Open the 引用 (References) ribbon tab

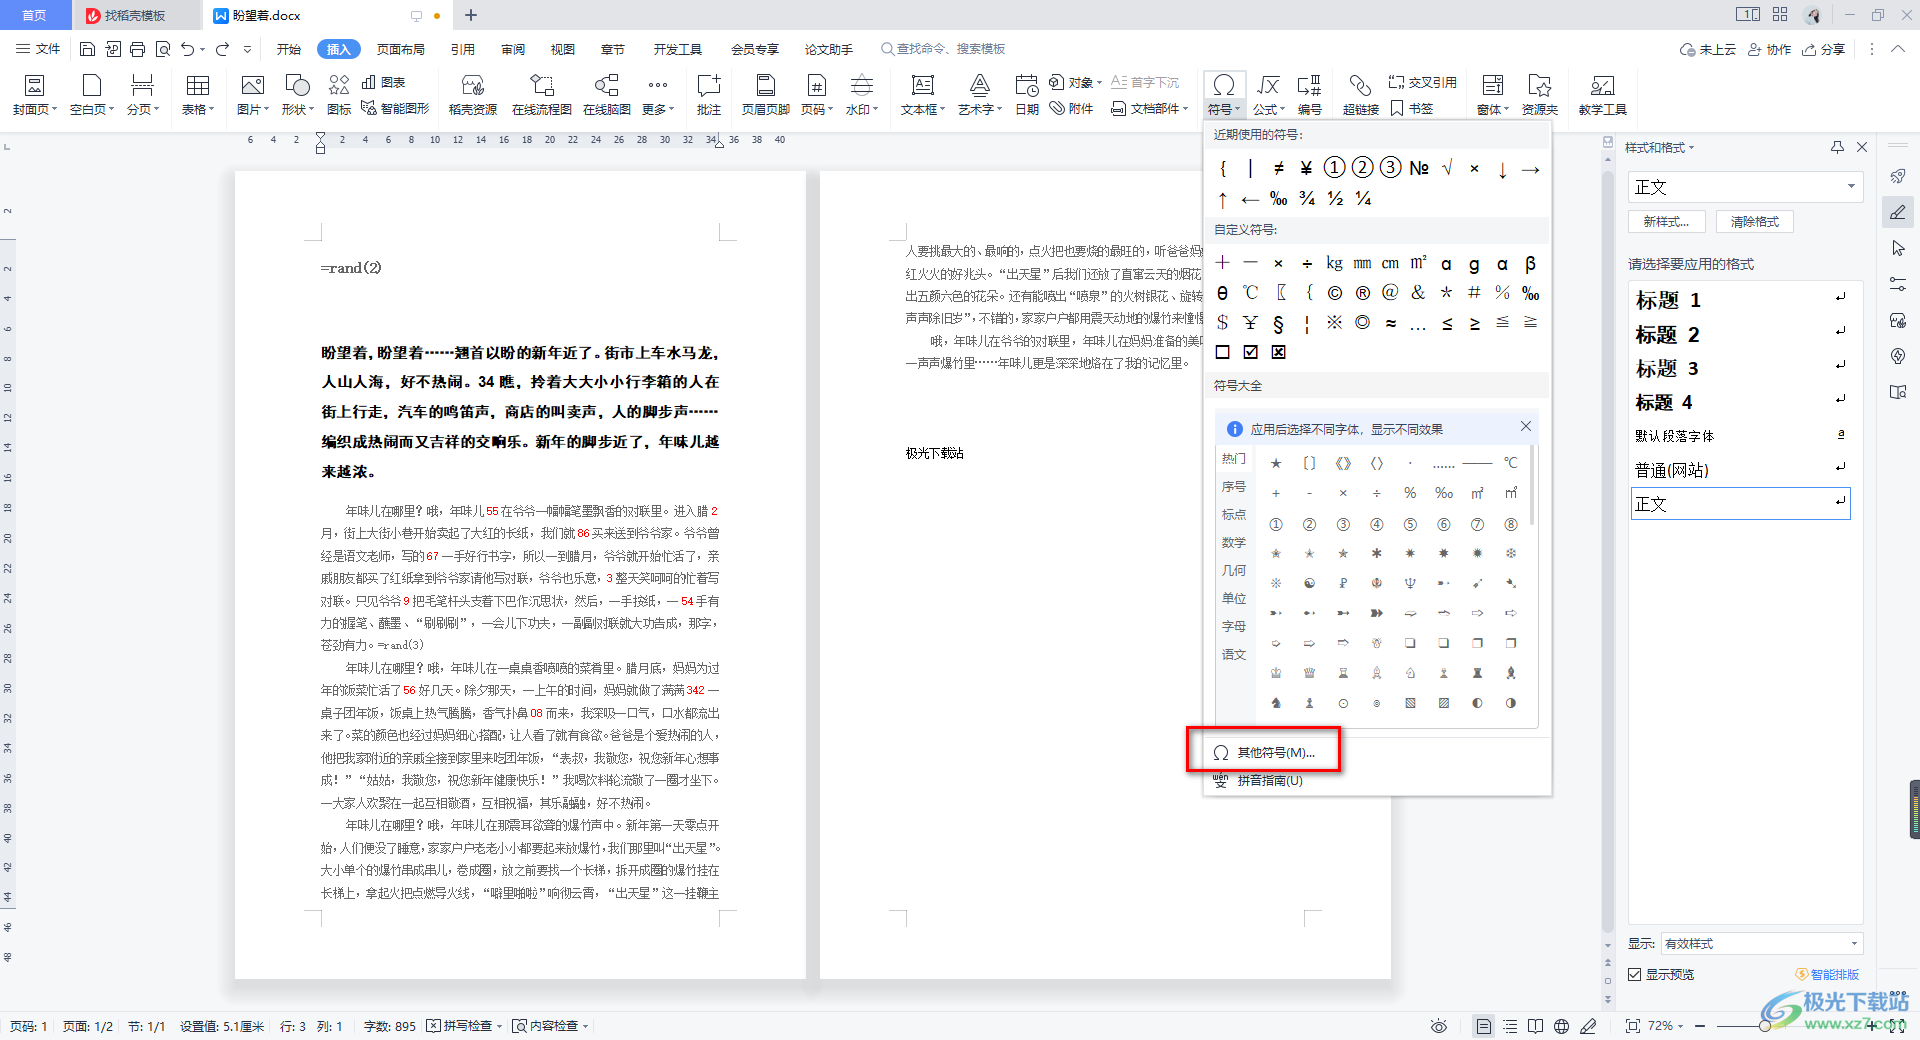462,49
